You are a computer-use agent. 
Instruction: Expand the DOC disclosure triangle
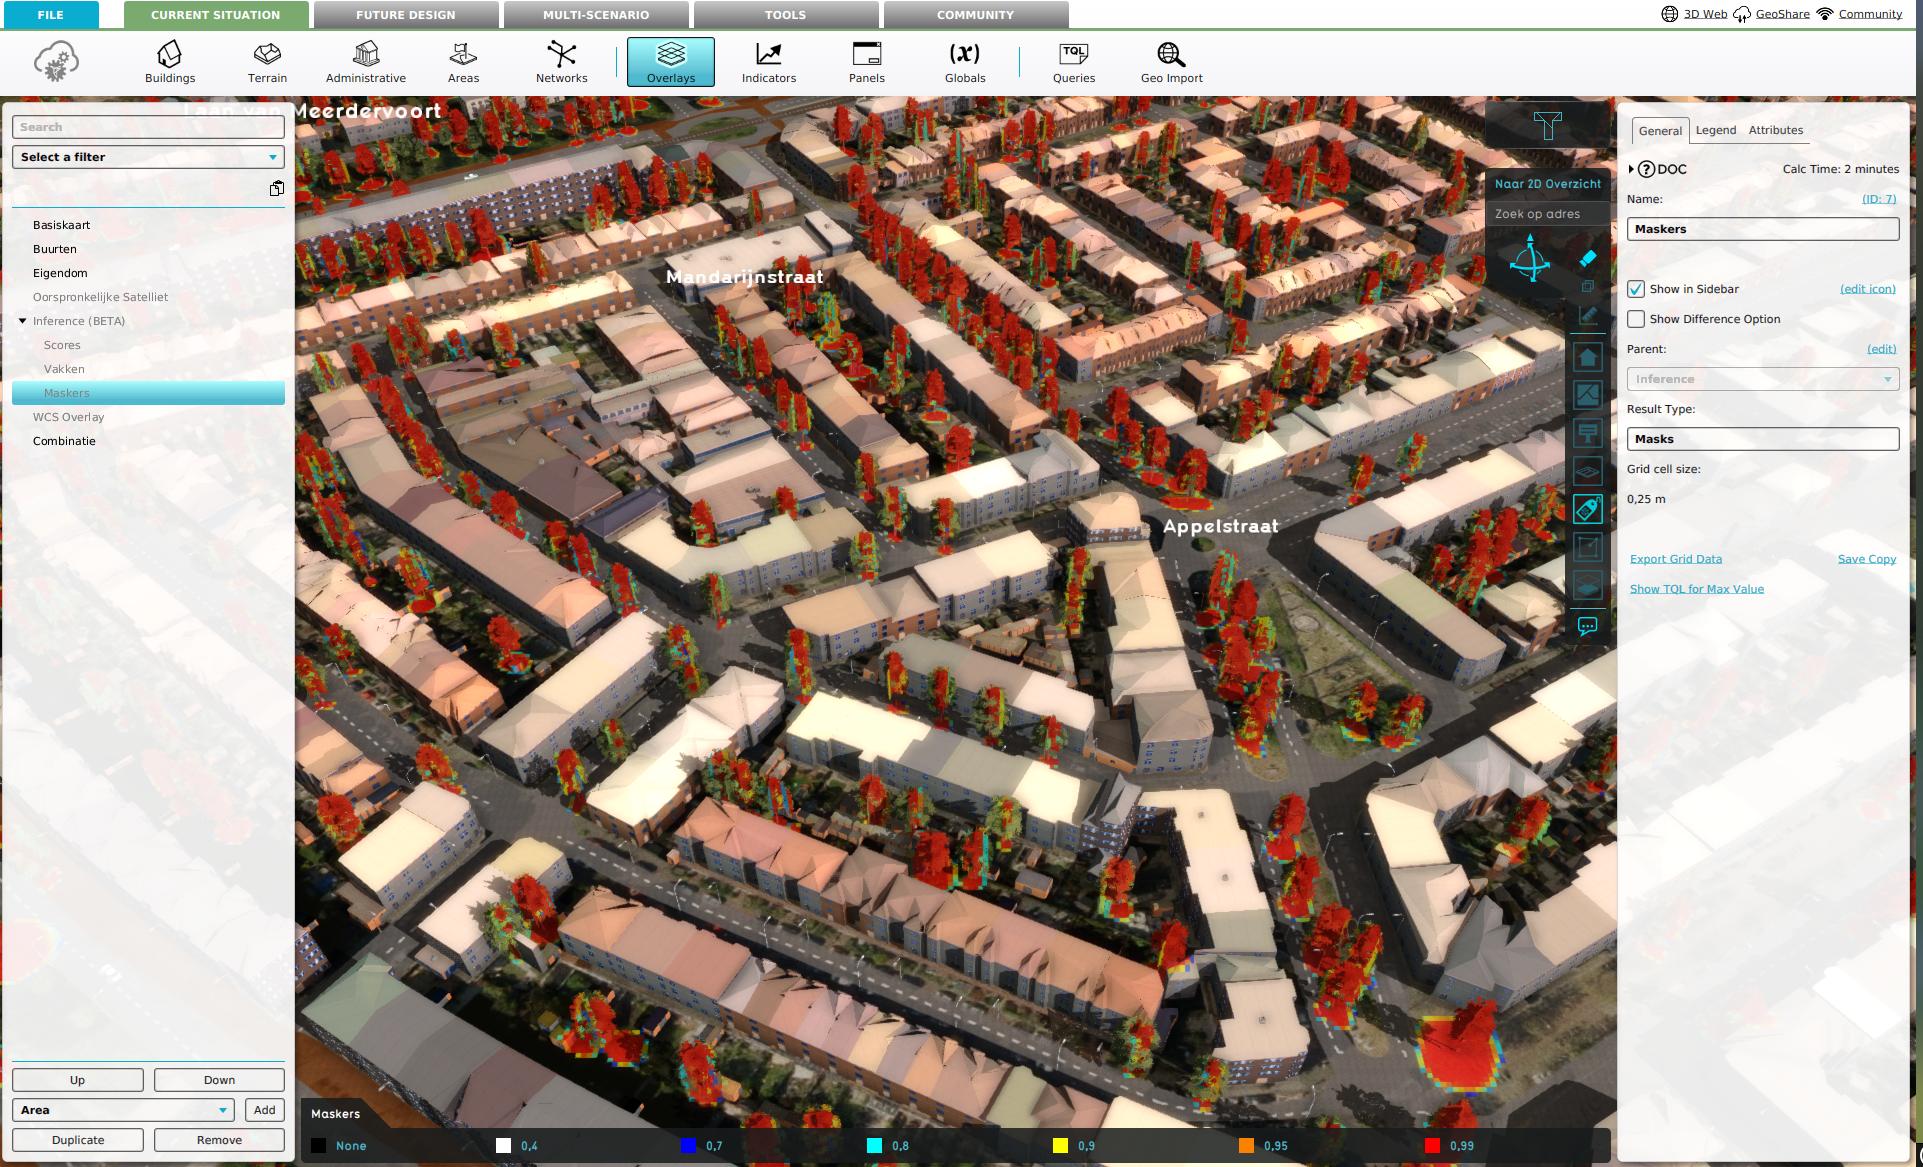click(1631, 169)
